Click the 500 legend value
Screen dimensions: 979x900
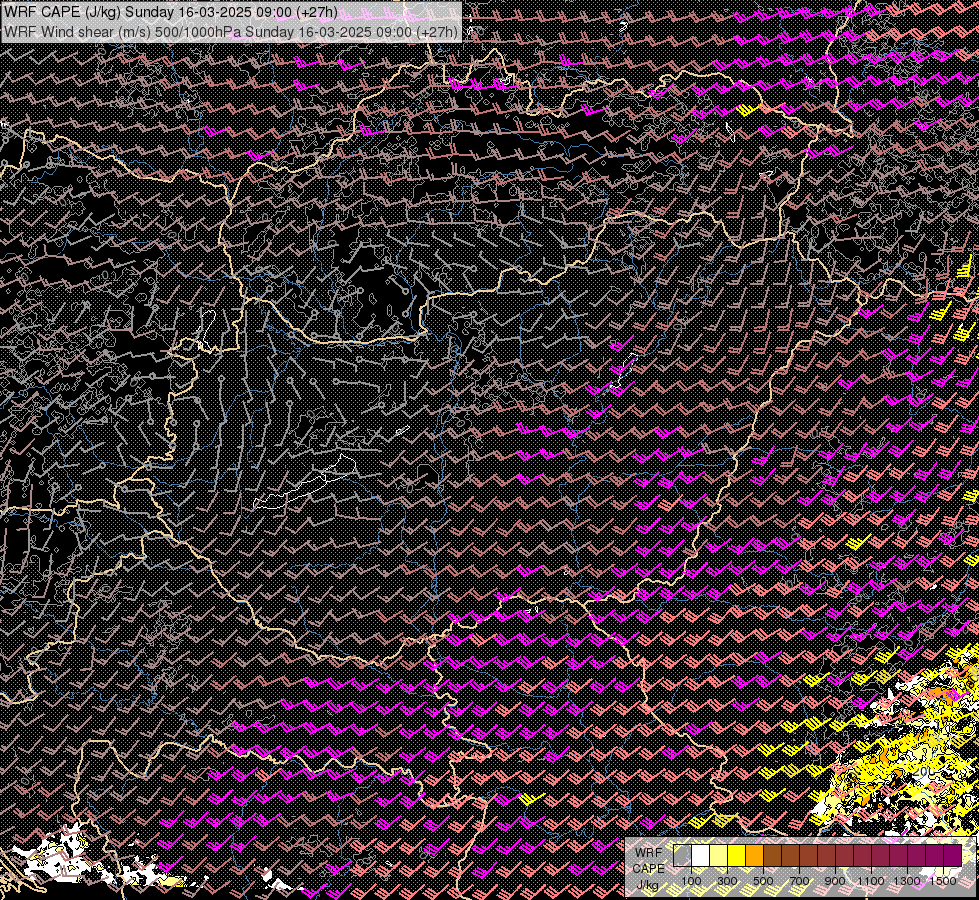click(x=763, y=881)
